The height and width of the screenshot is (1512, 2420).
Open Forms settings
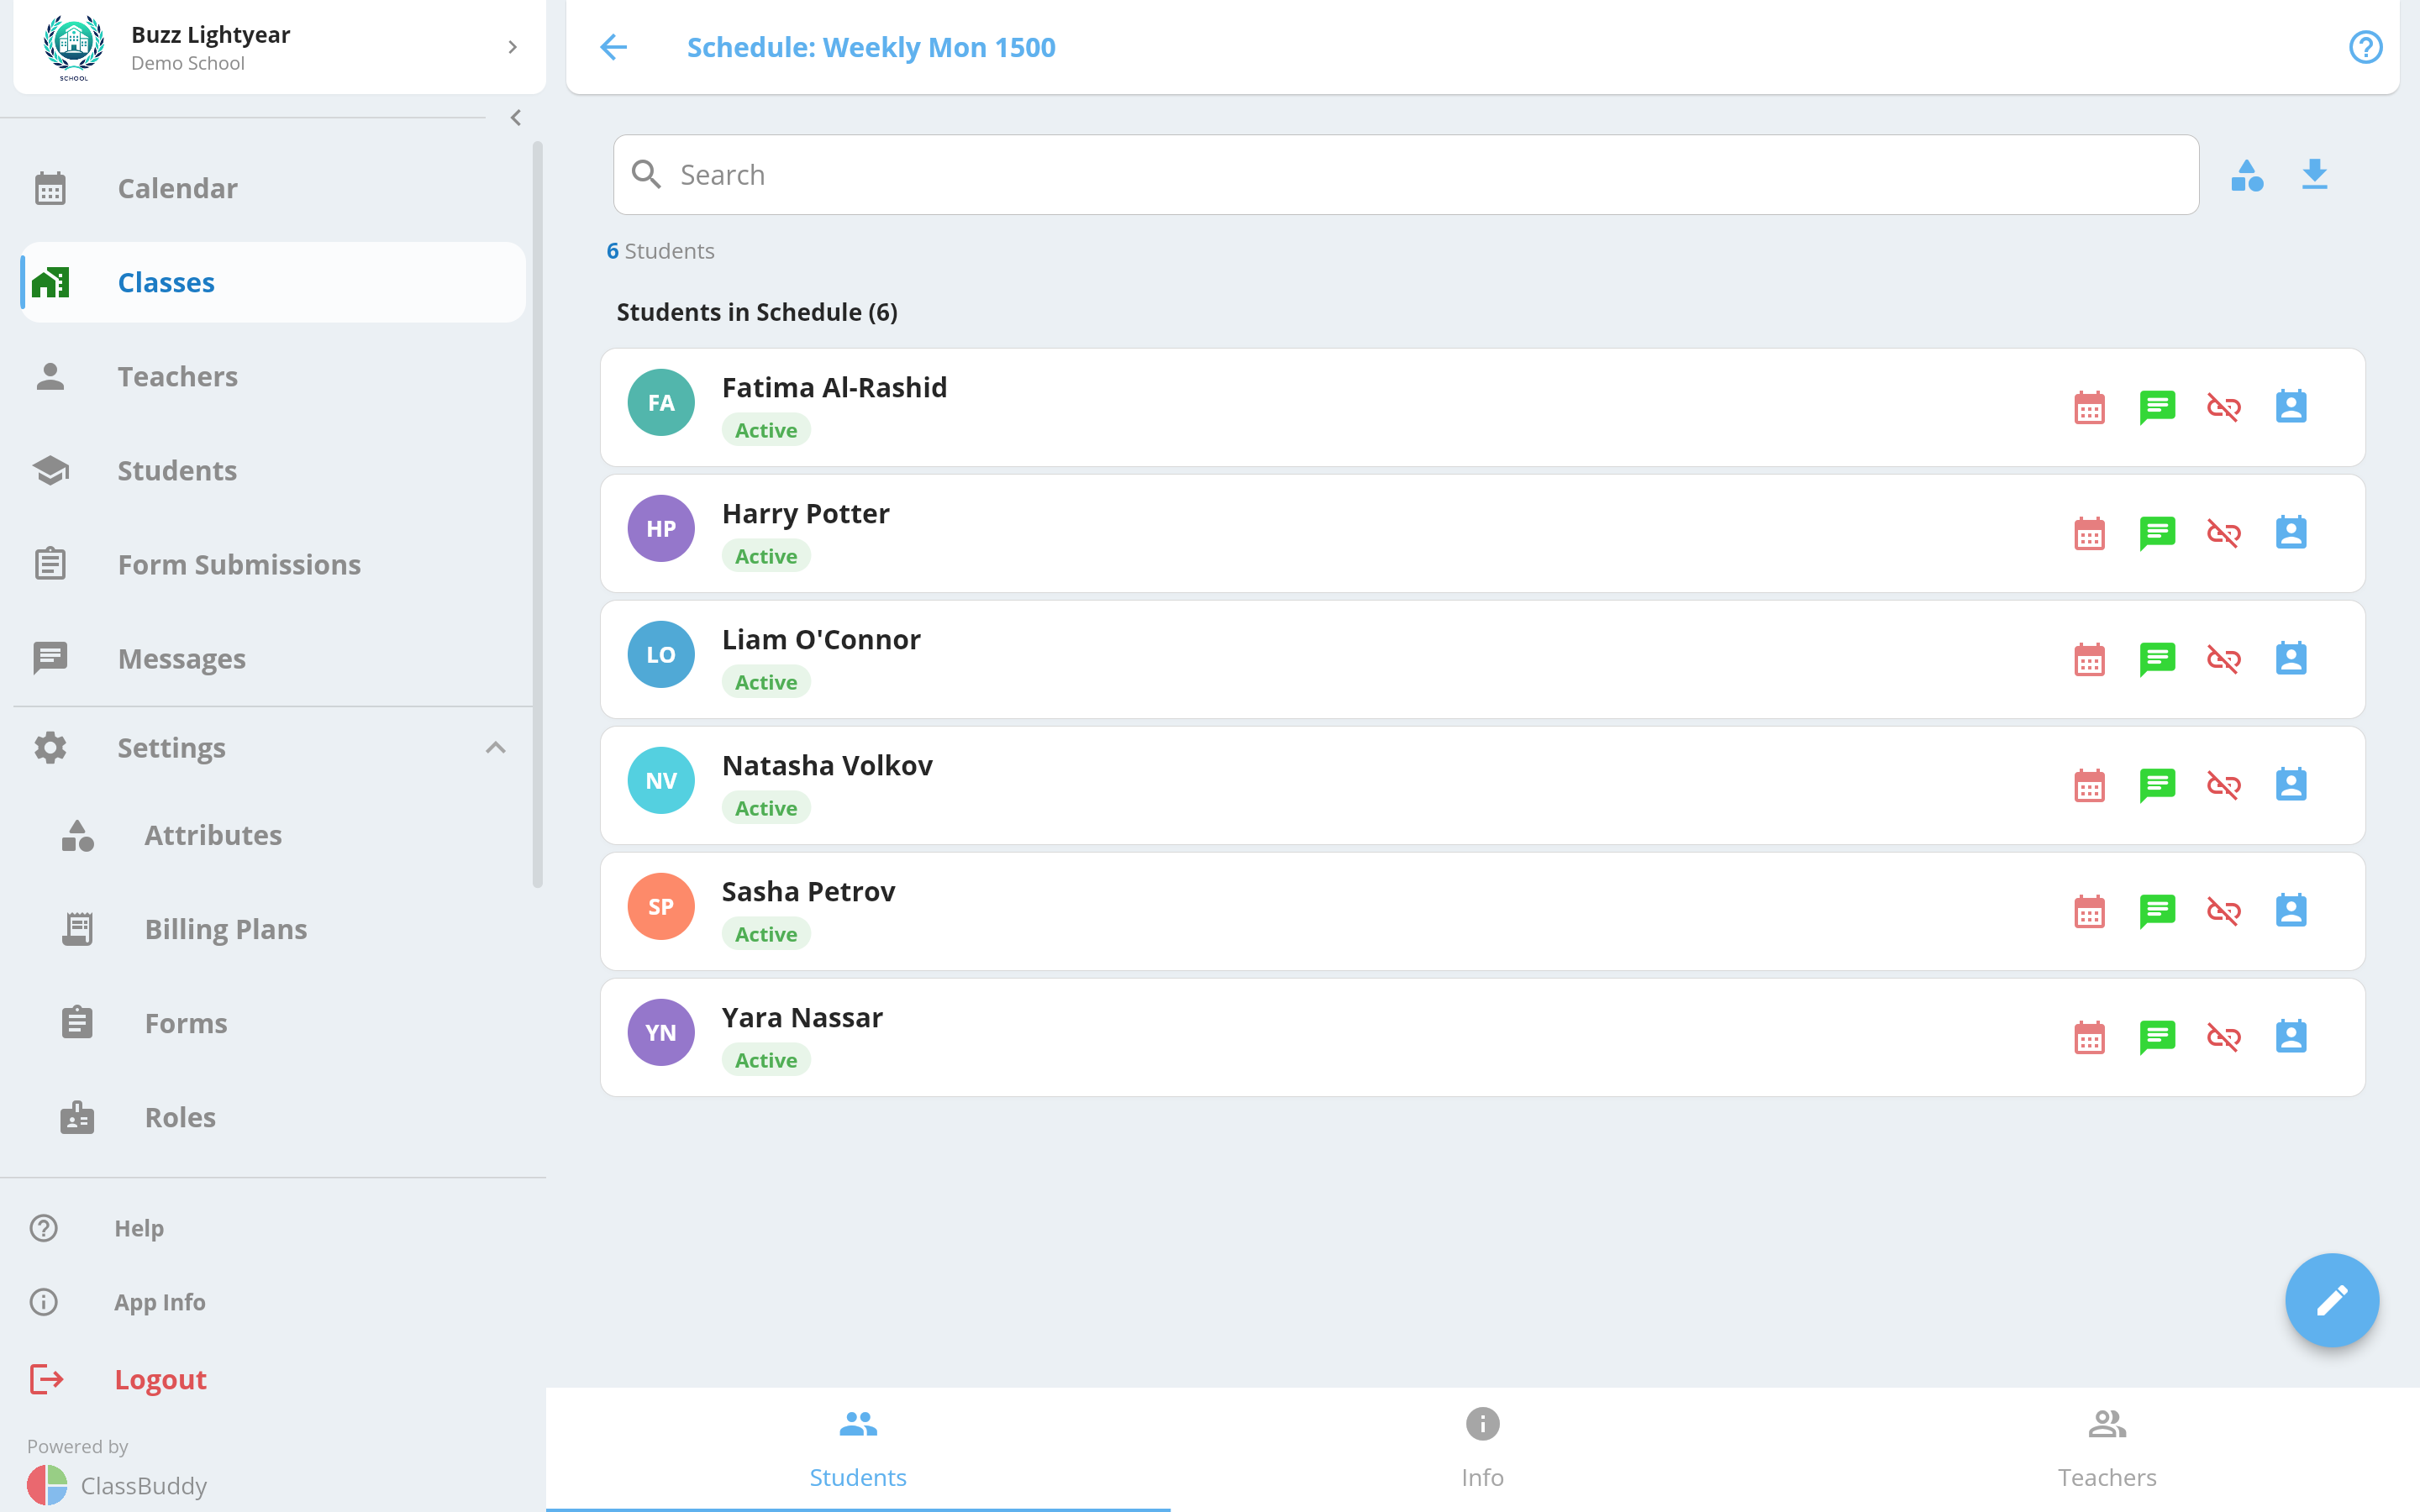285,1023
